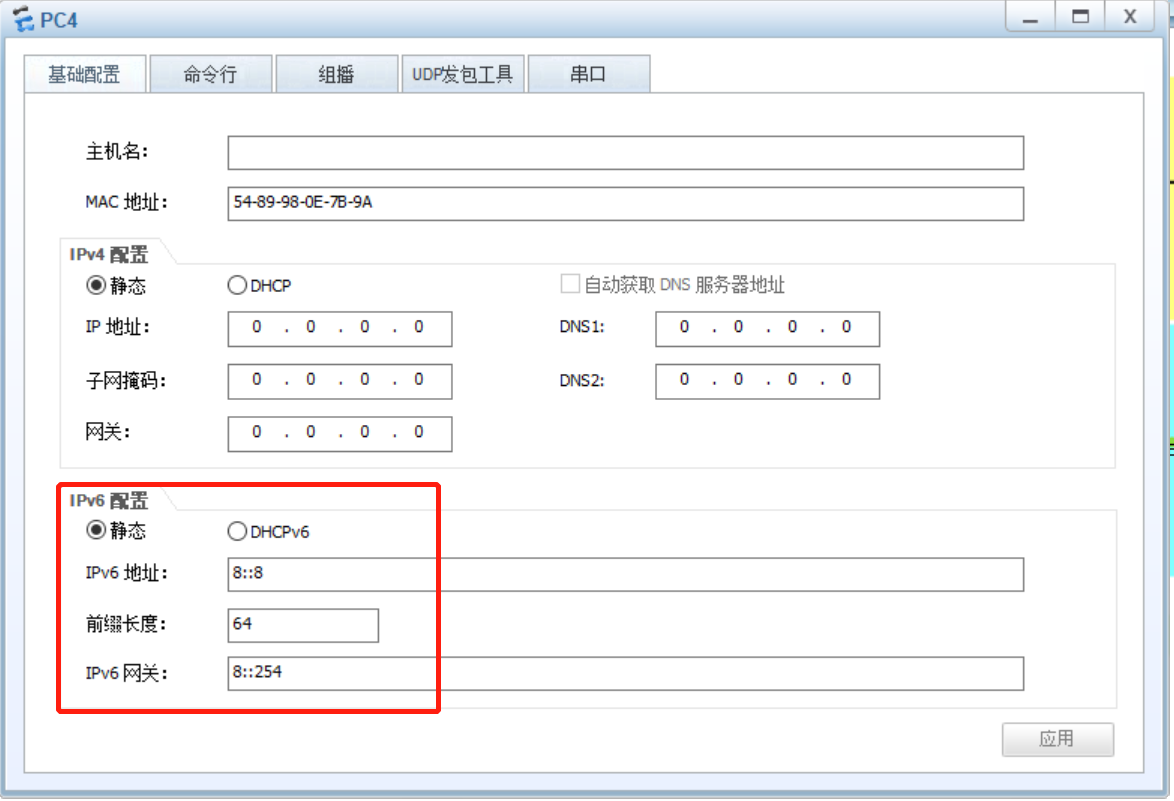Select IPv4 静态 radio button
The height and width of the screenshot is (801, 1174).
(96, 285)
